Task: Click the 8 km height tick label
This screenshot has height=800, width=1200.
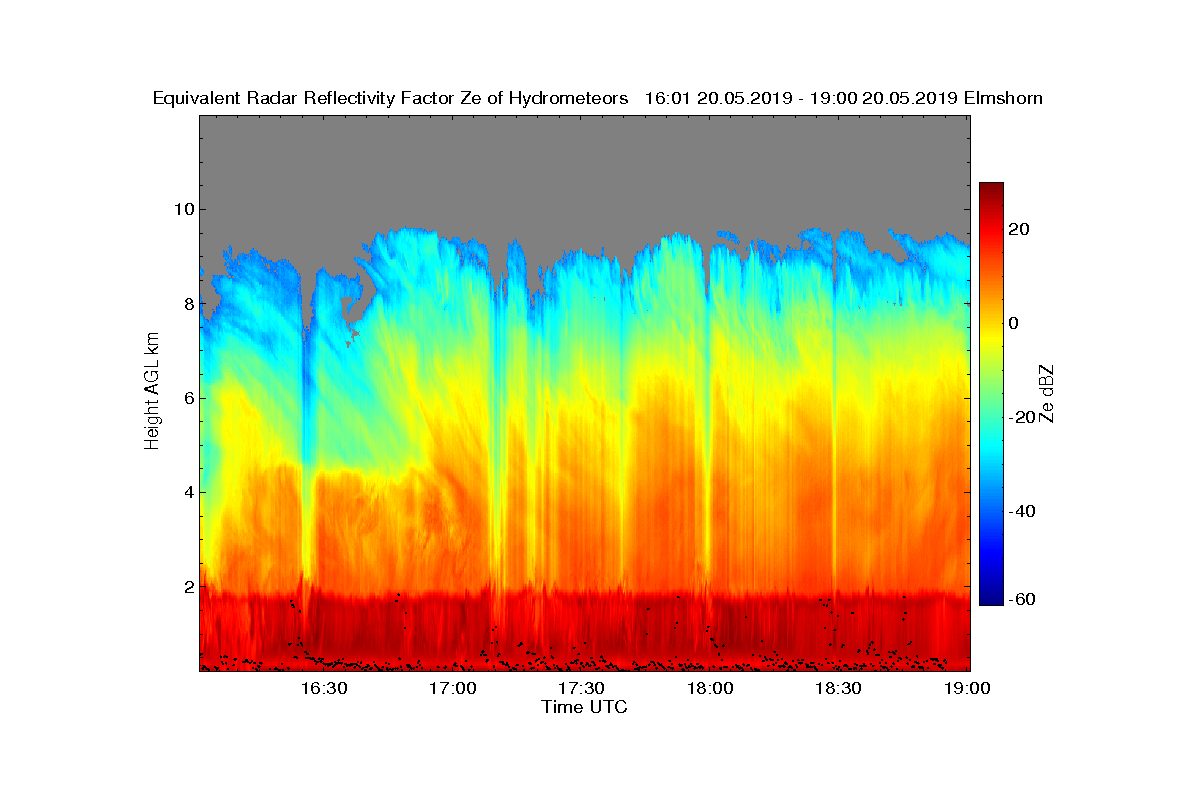Action: click(x=187, y=304)
